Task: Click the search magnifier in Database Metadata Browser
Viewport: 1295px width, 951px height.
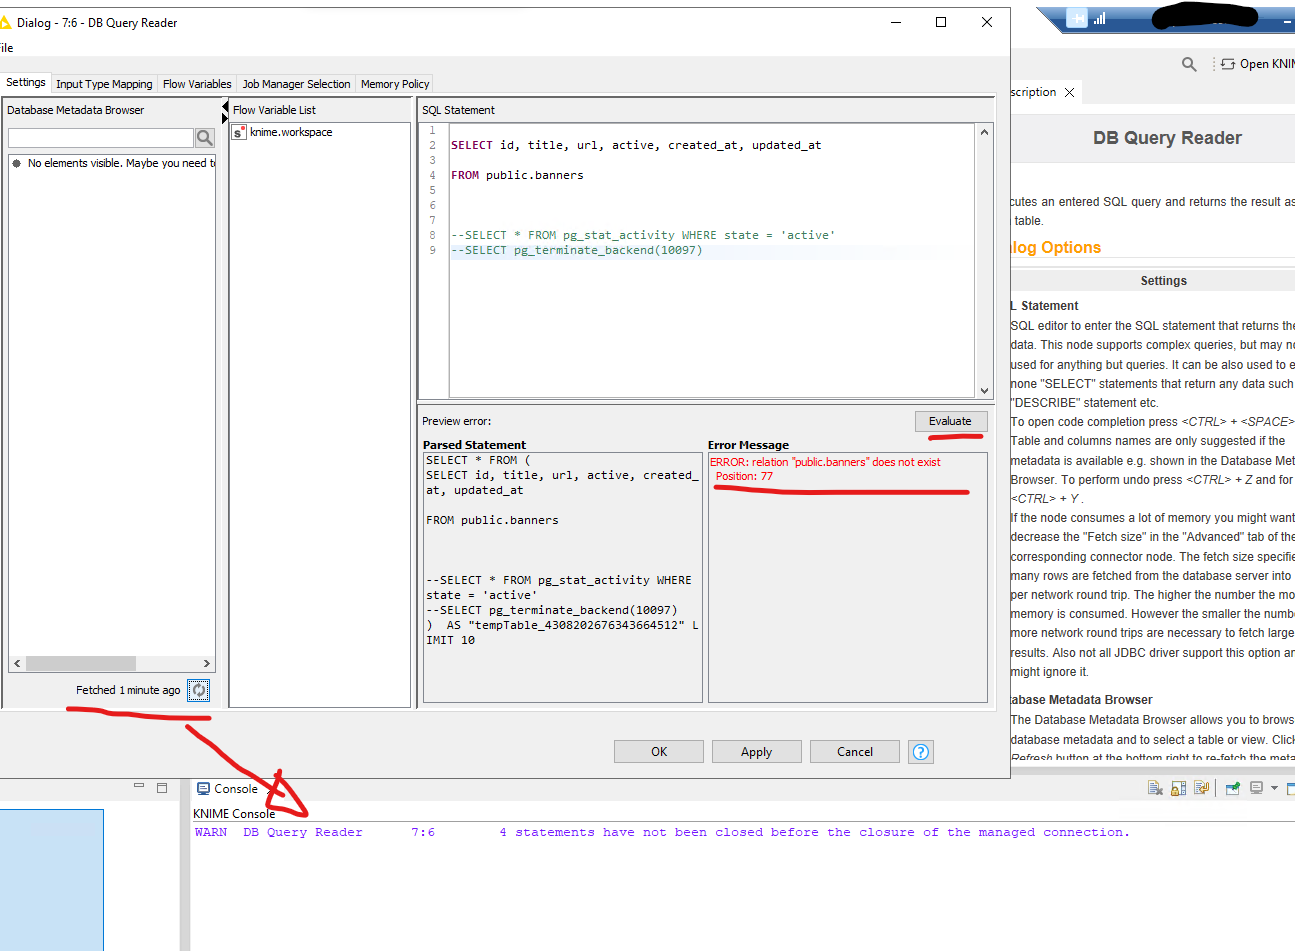Action: (205, 138)
